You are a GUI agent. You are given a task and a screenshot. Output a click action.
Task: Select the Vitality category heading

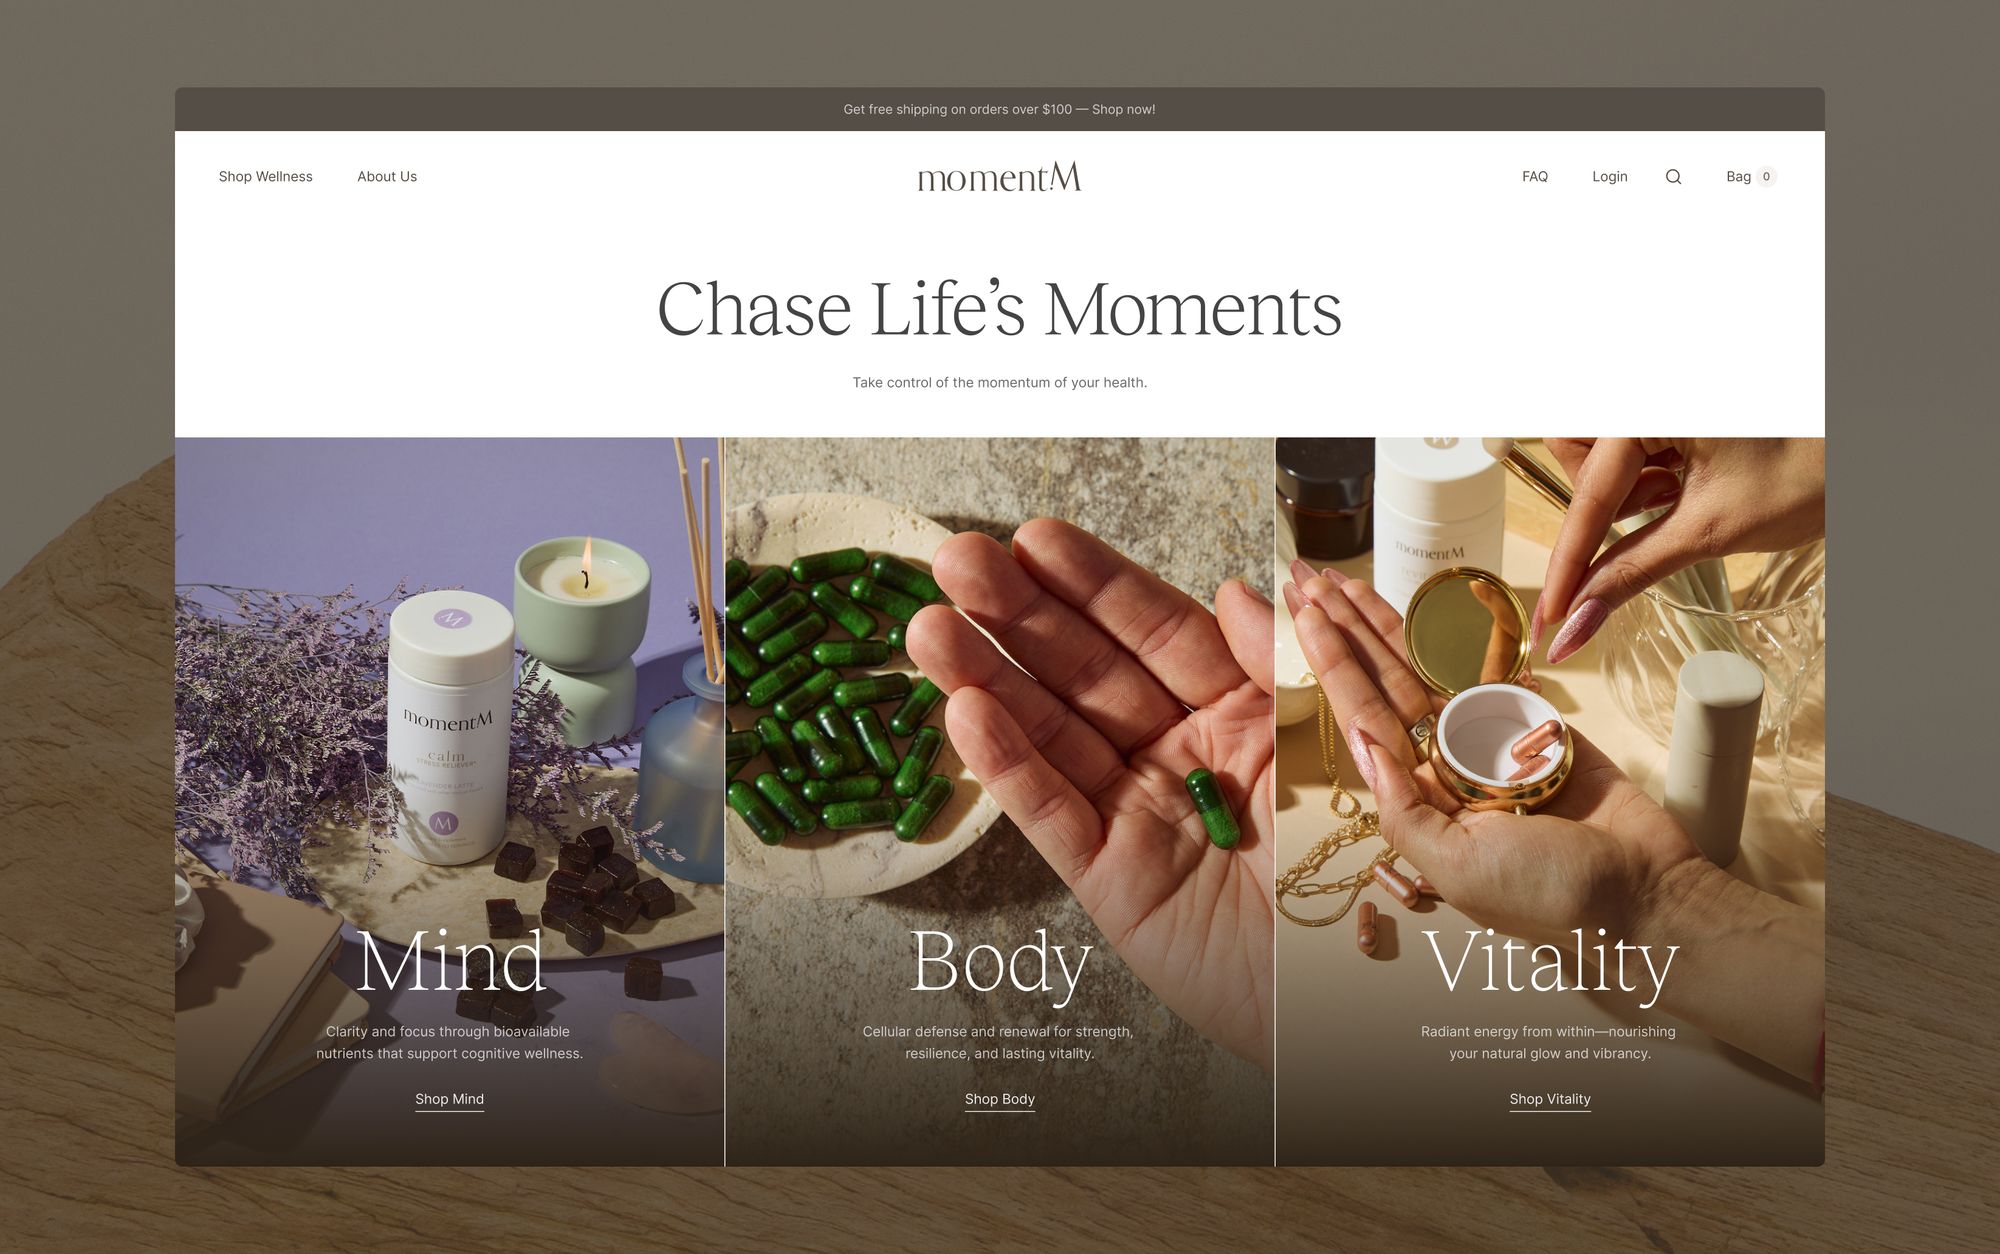click(x=1550, y=964)
